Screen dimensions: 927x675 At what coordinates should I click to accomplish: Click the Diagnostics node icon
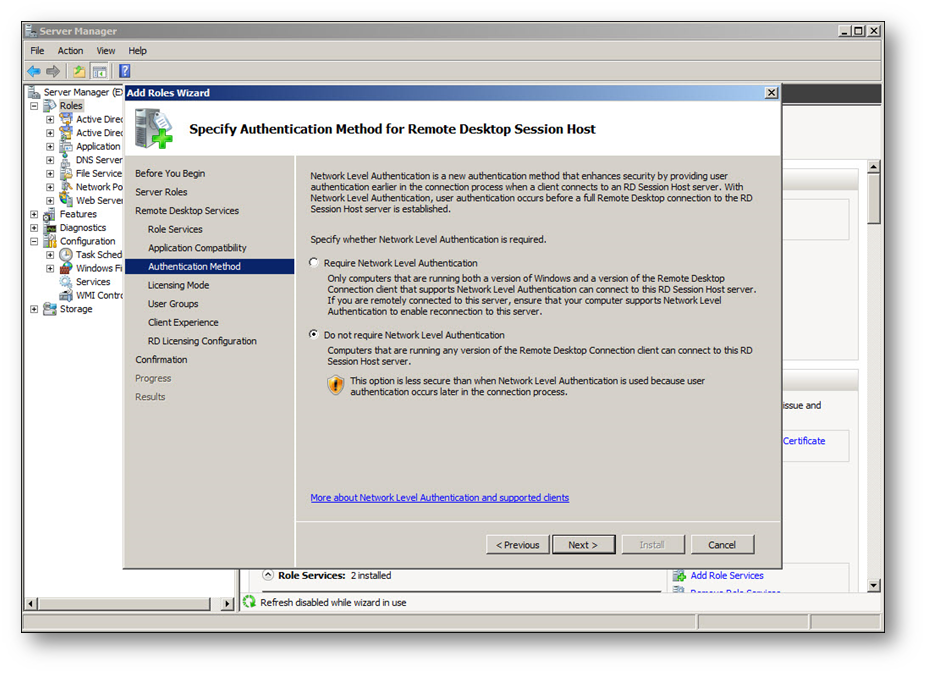(50, 228)
